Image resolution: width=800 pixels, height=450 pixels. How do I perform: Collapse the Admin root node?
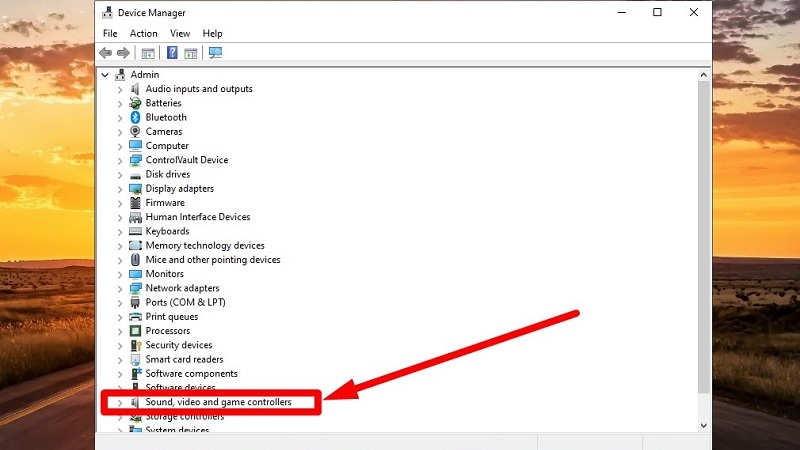coord(105,75)
